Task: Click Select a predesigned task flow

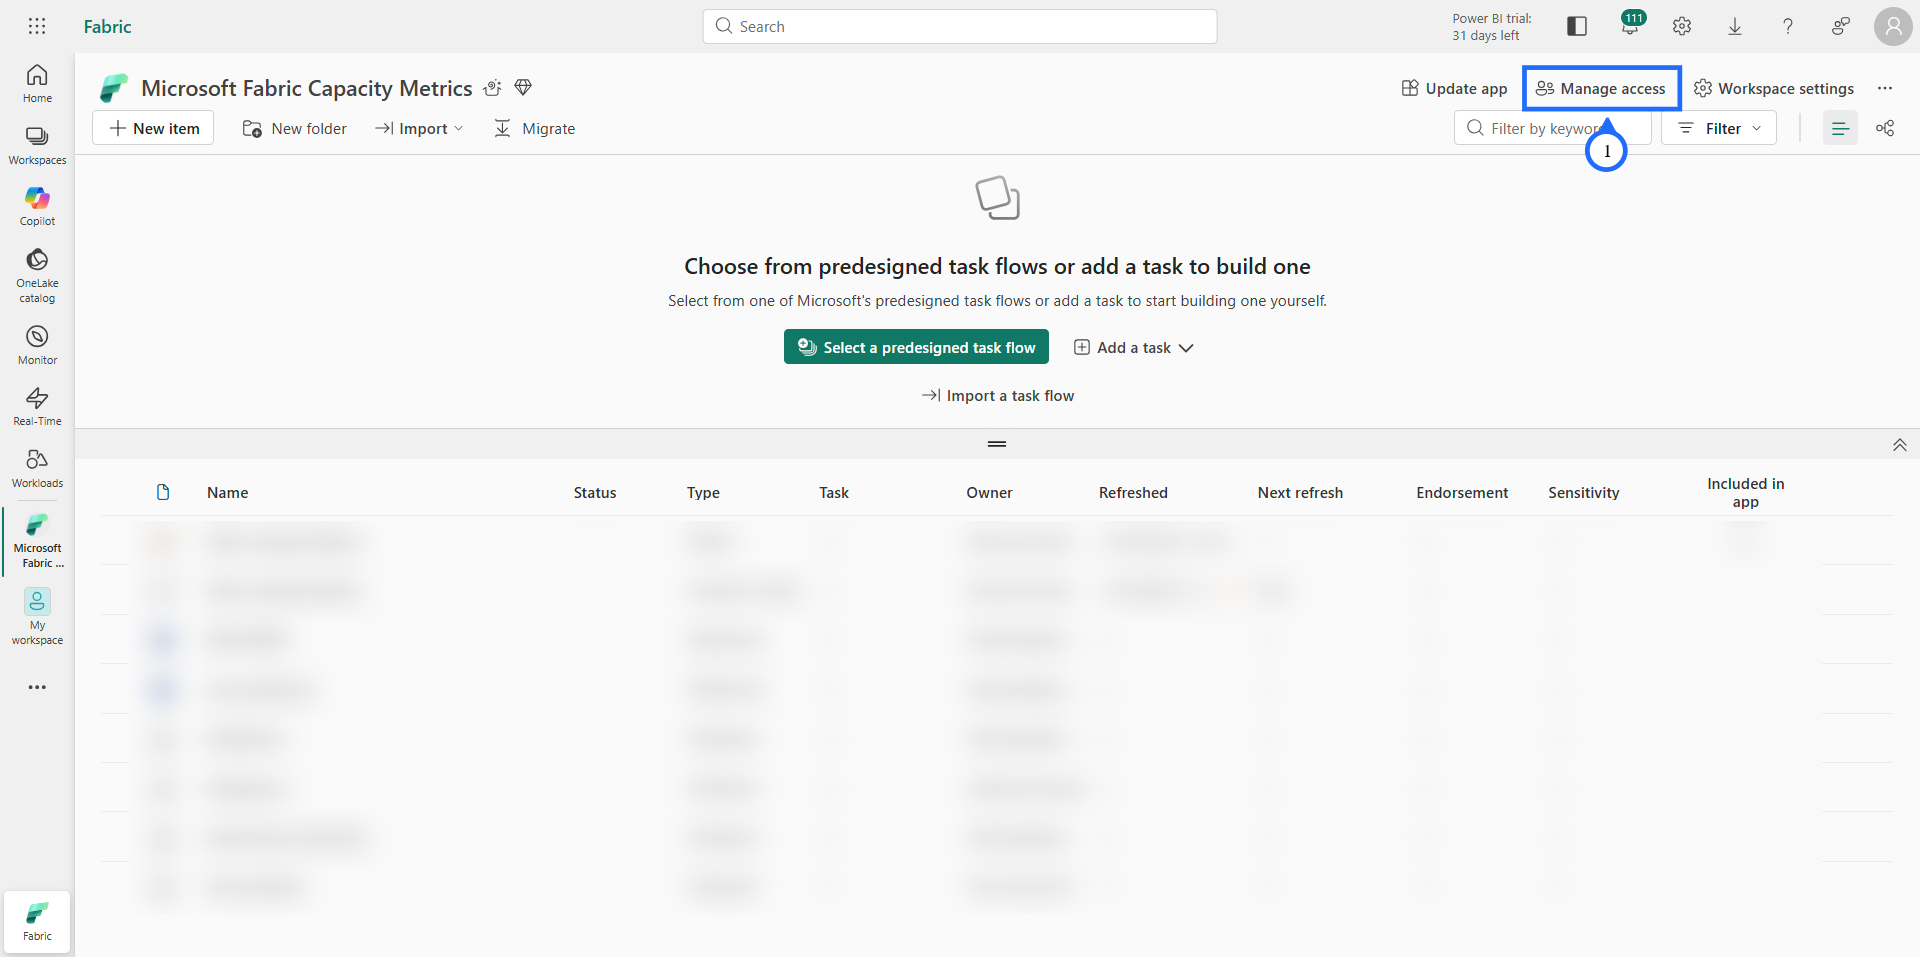Action: (x=916, y=347)
